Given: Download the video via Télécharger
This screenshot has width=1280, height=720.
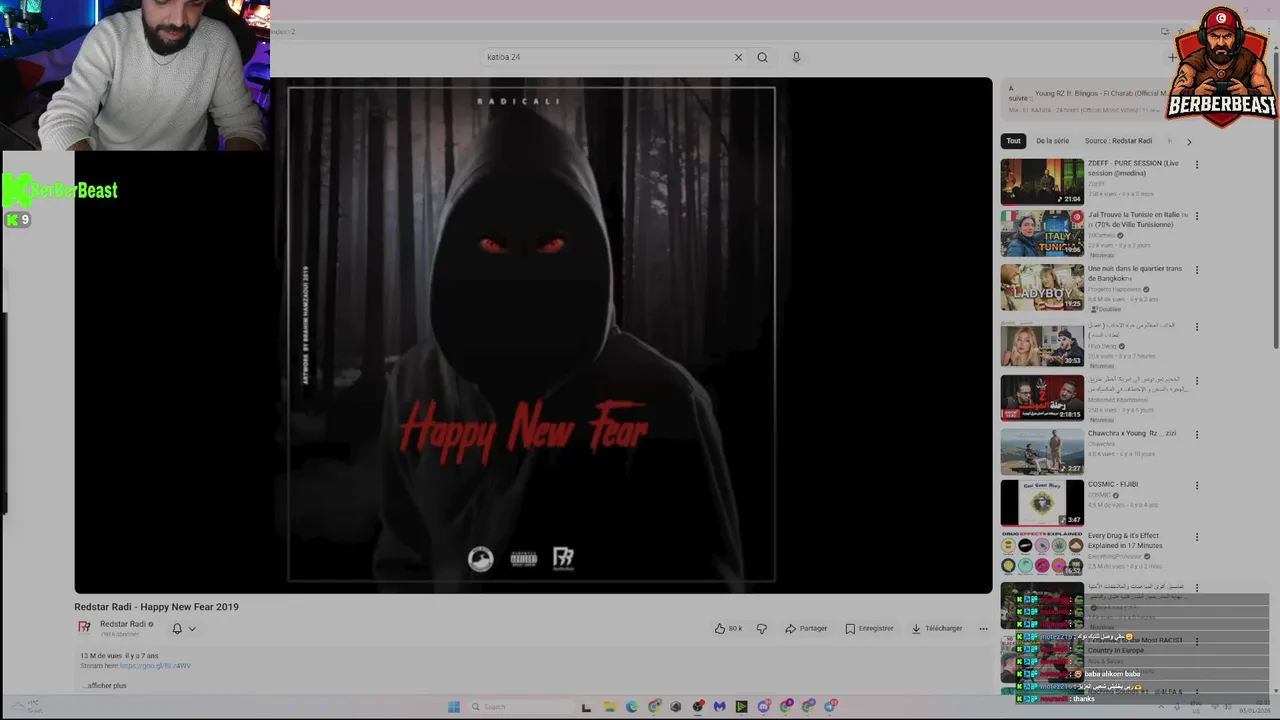Looking at the screenshot, I should [x=936, y=628].
